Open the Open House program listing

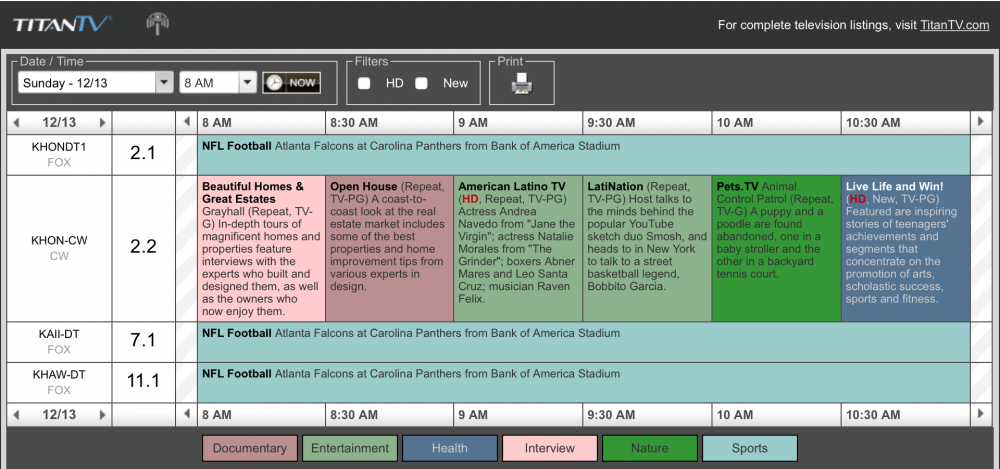(390, 248)
